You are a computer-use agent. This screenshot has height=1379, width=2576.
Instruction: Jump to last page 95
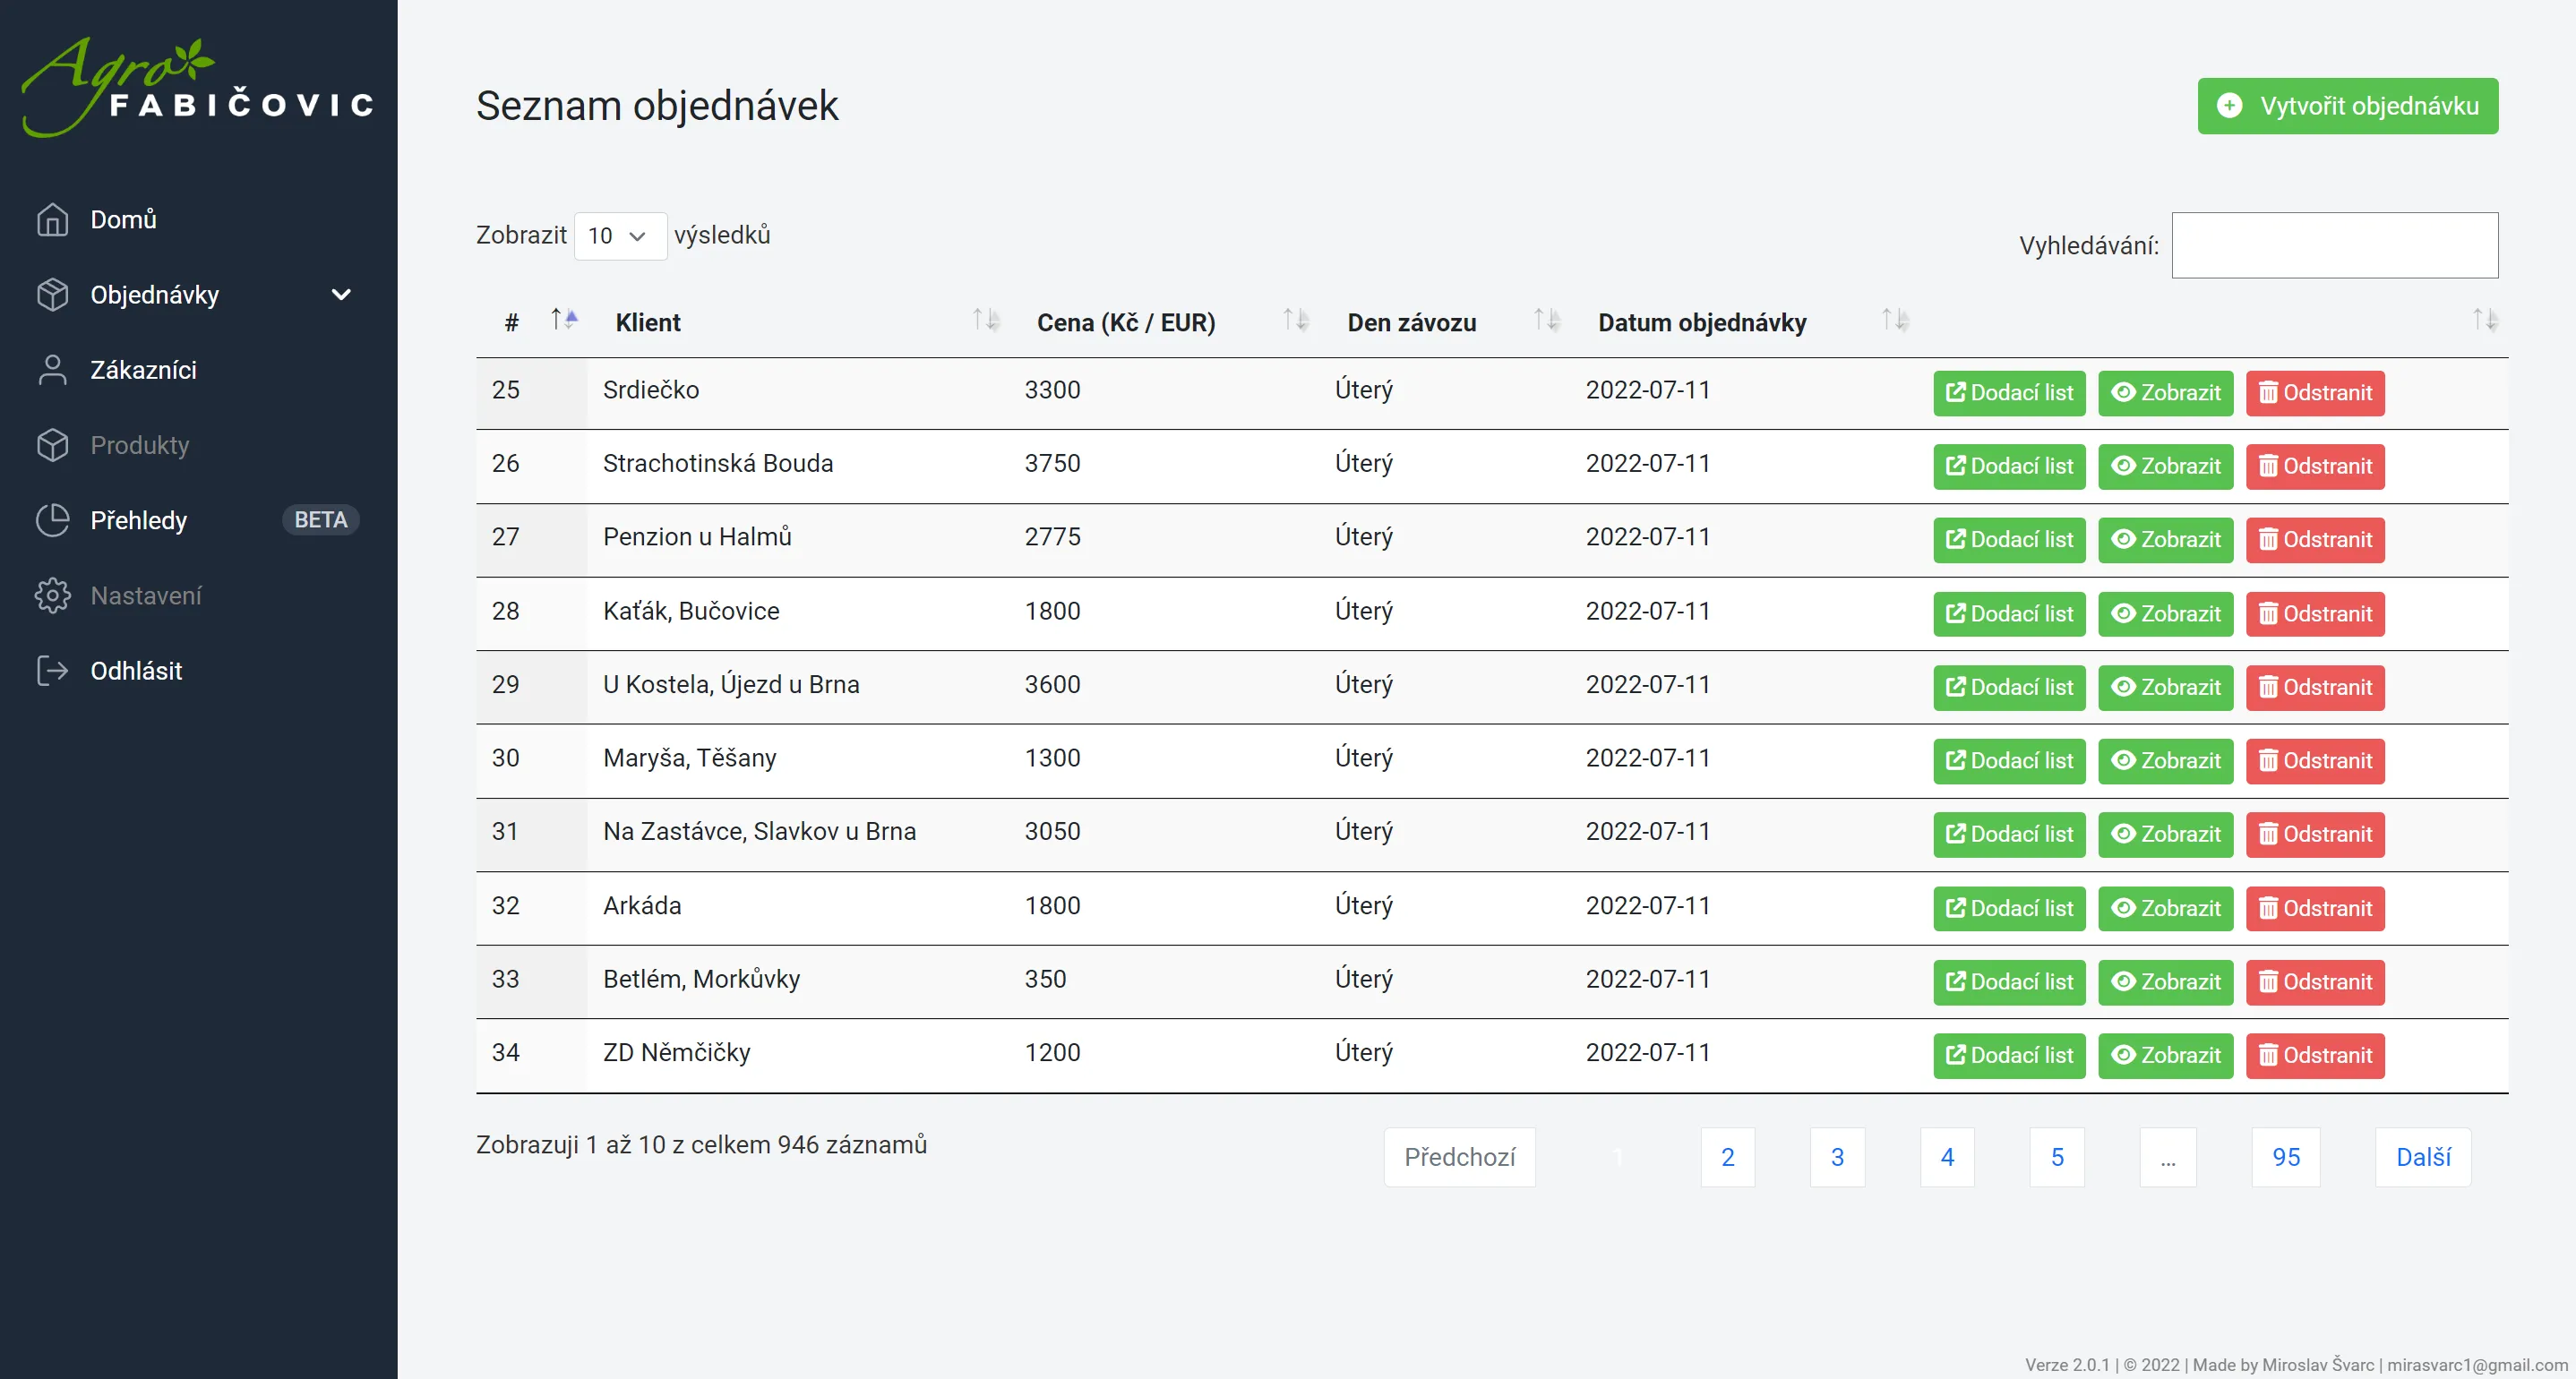pyautogui.click(x=2286, y=1157)
